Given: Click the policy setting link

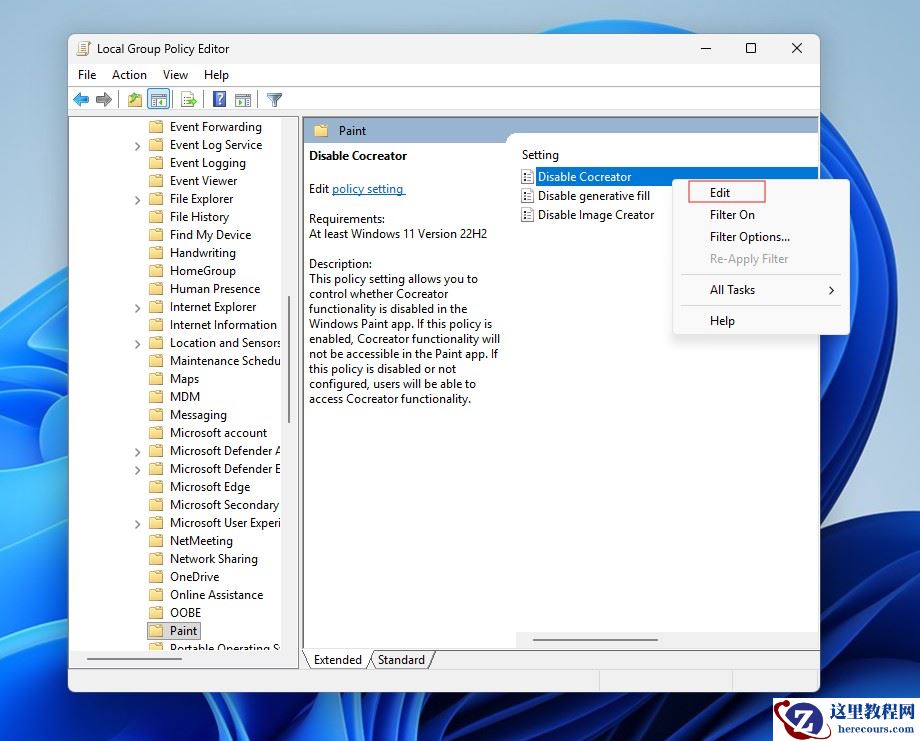Looking at the screenshot, I should click(x=368, y=189).
